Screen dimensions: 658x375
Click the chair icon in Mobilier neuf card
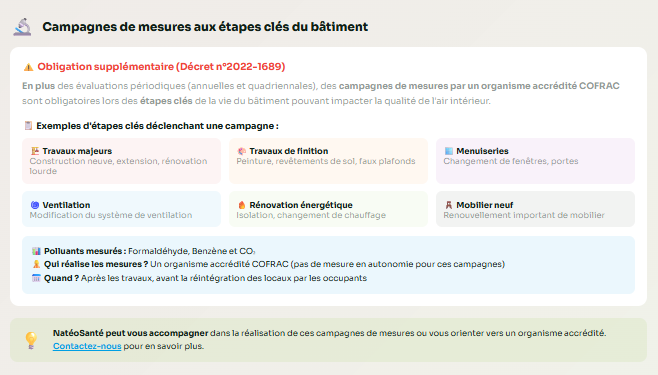[x=449, y=205]
